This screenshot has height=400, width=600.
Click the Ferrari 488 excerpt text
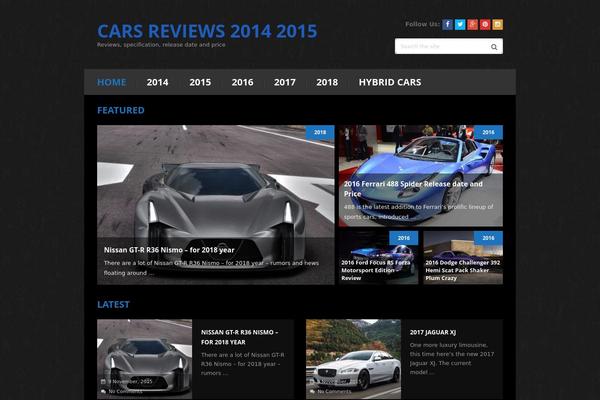pos(418,212)
